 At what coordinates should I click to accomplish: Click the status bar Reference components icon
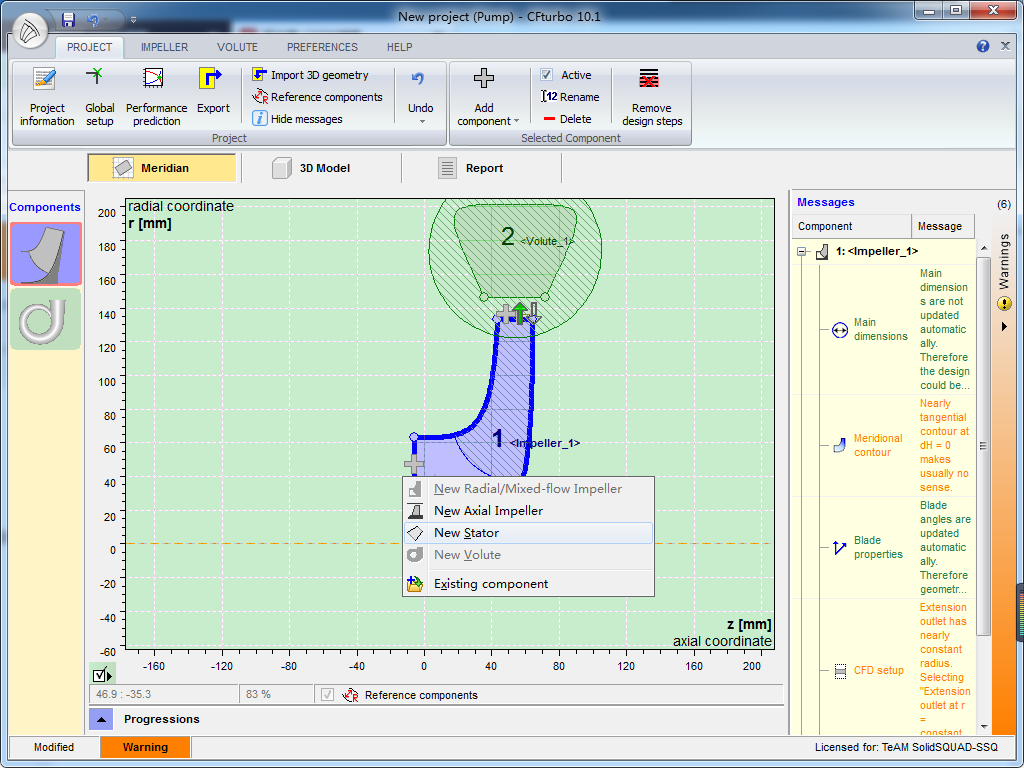tap(351, 695)
